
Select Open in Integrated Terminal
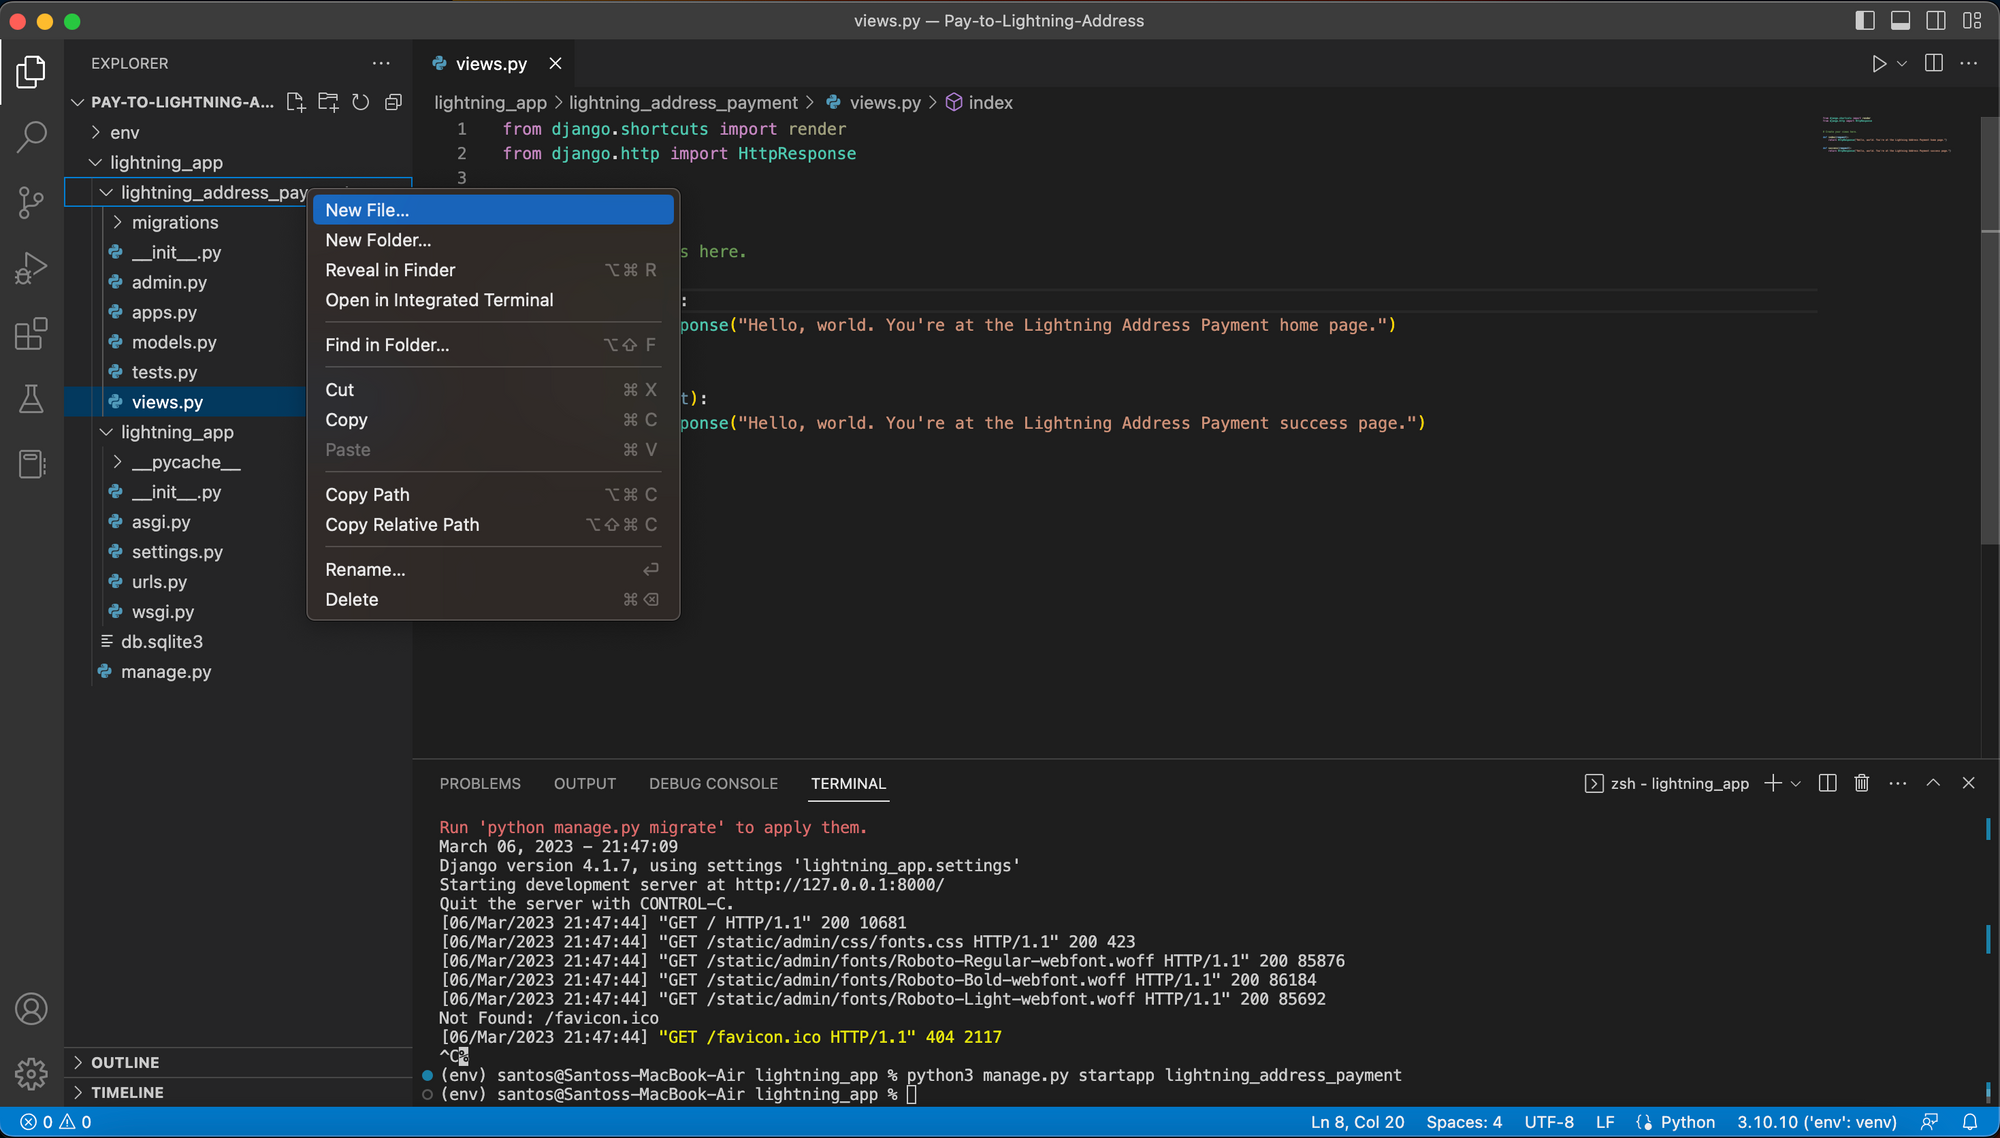(493, 300)
